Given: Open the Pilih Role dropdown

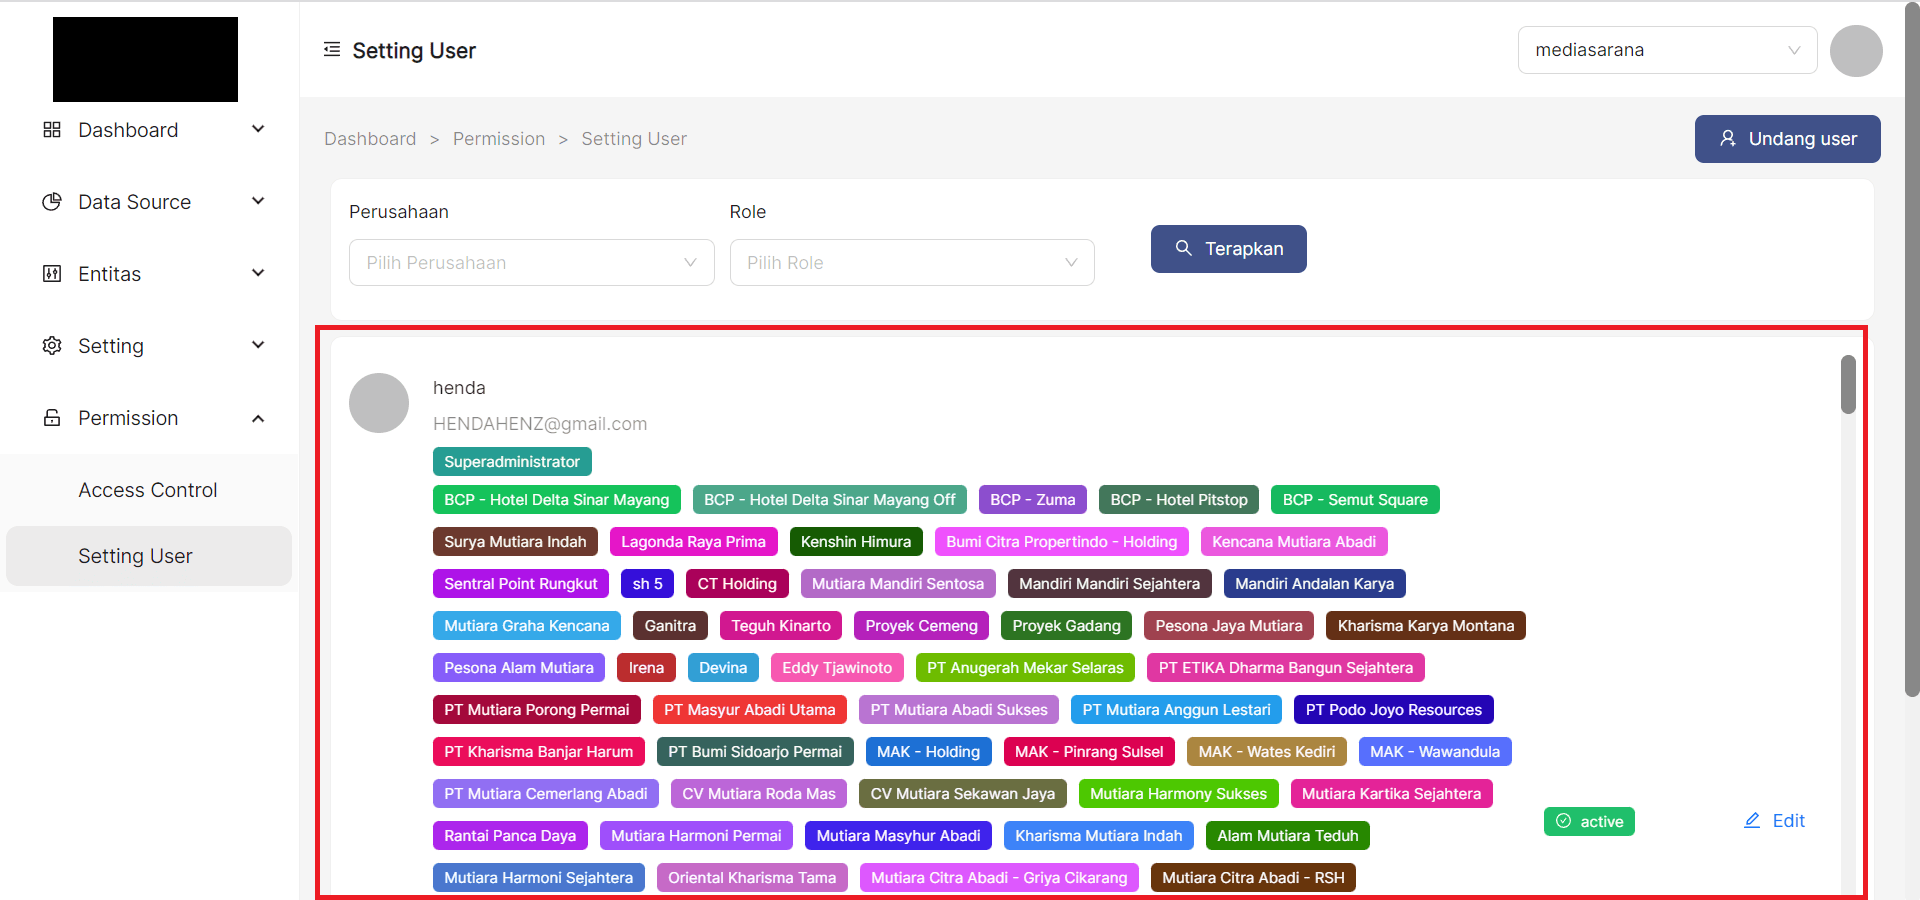Looking at the screenshot, I should (911, 263).
